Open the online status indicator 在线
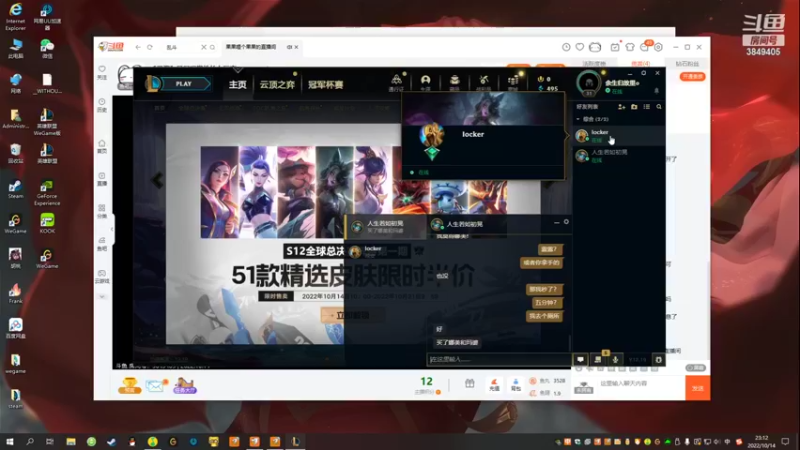800x450 pixels. pyautogui.click(x=614, y=91)
